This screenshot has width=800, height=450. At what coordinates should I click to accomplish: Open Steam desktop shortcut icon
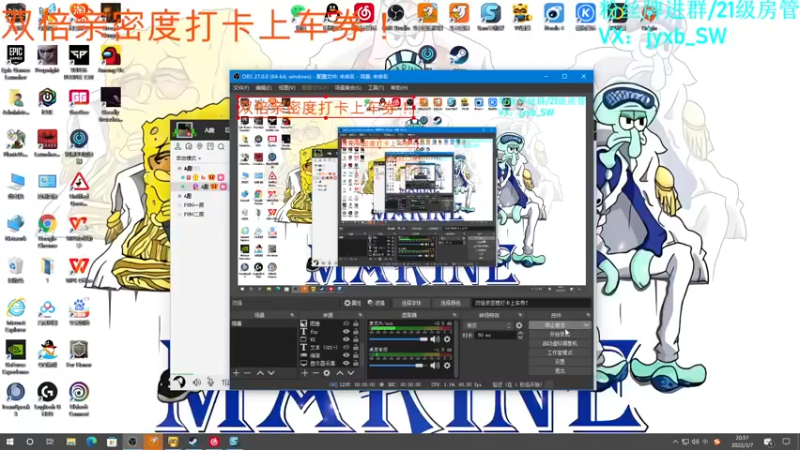[x=459, y=55]
